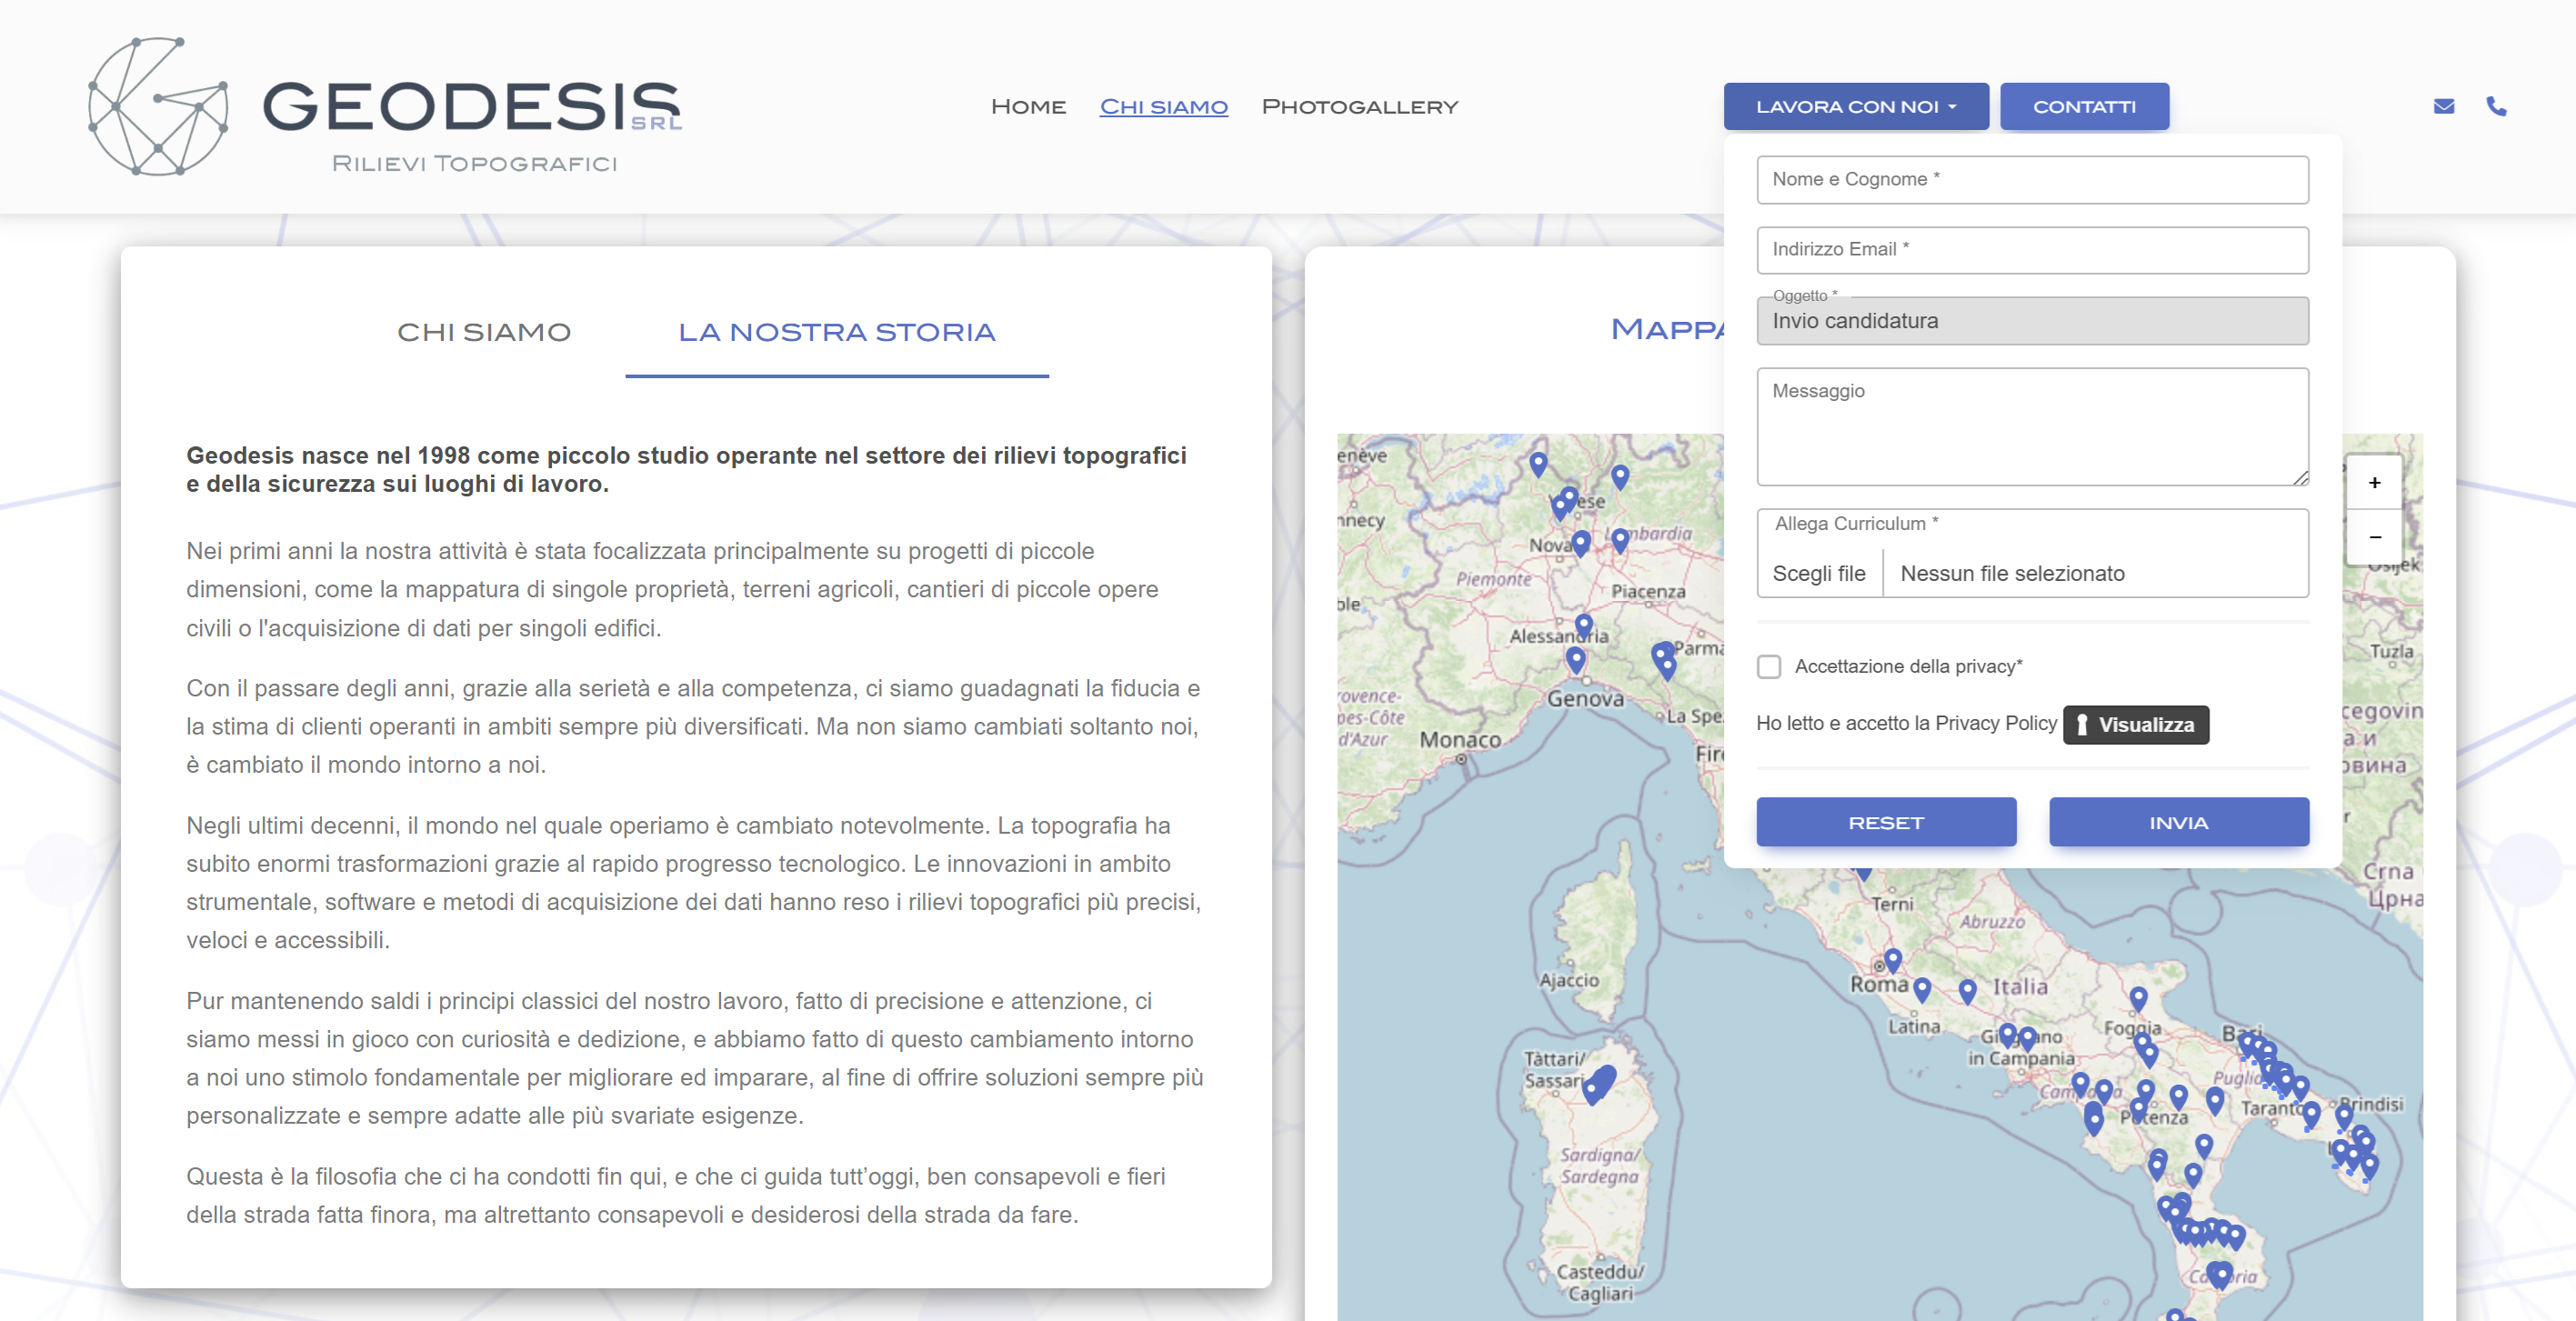This screenshot has height=1321, width=2576.
Task: Zoom in on the map with the + control
Action: [2374, 483]
